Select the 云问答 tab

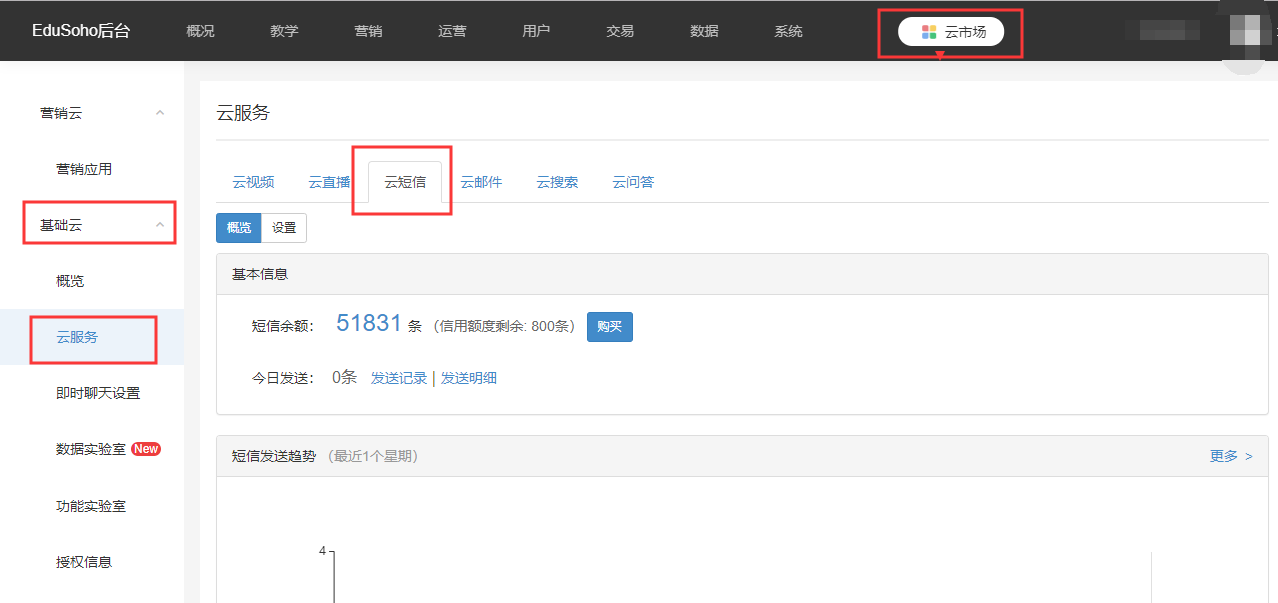(633, 182)
